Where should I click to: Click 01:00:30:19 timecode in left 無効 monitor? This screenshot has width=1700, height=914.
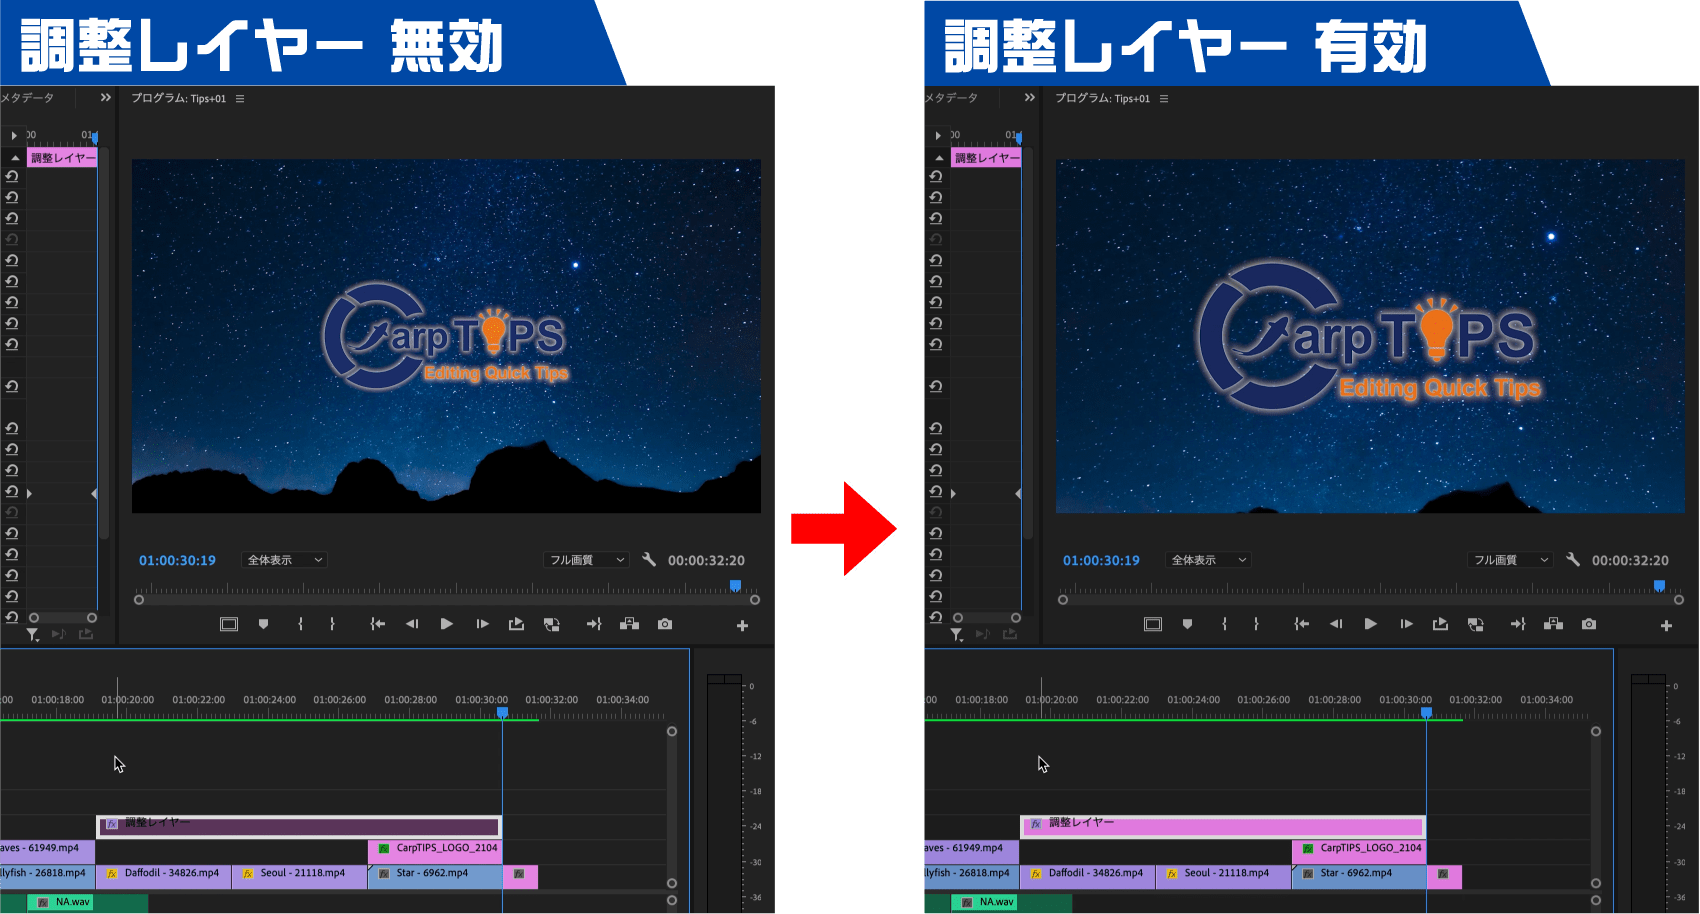(177, 560)
